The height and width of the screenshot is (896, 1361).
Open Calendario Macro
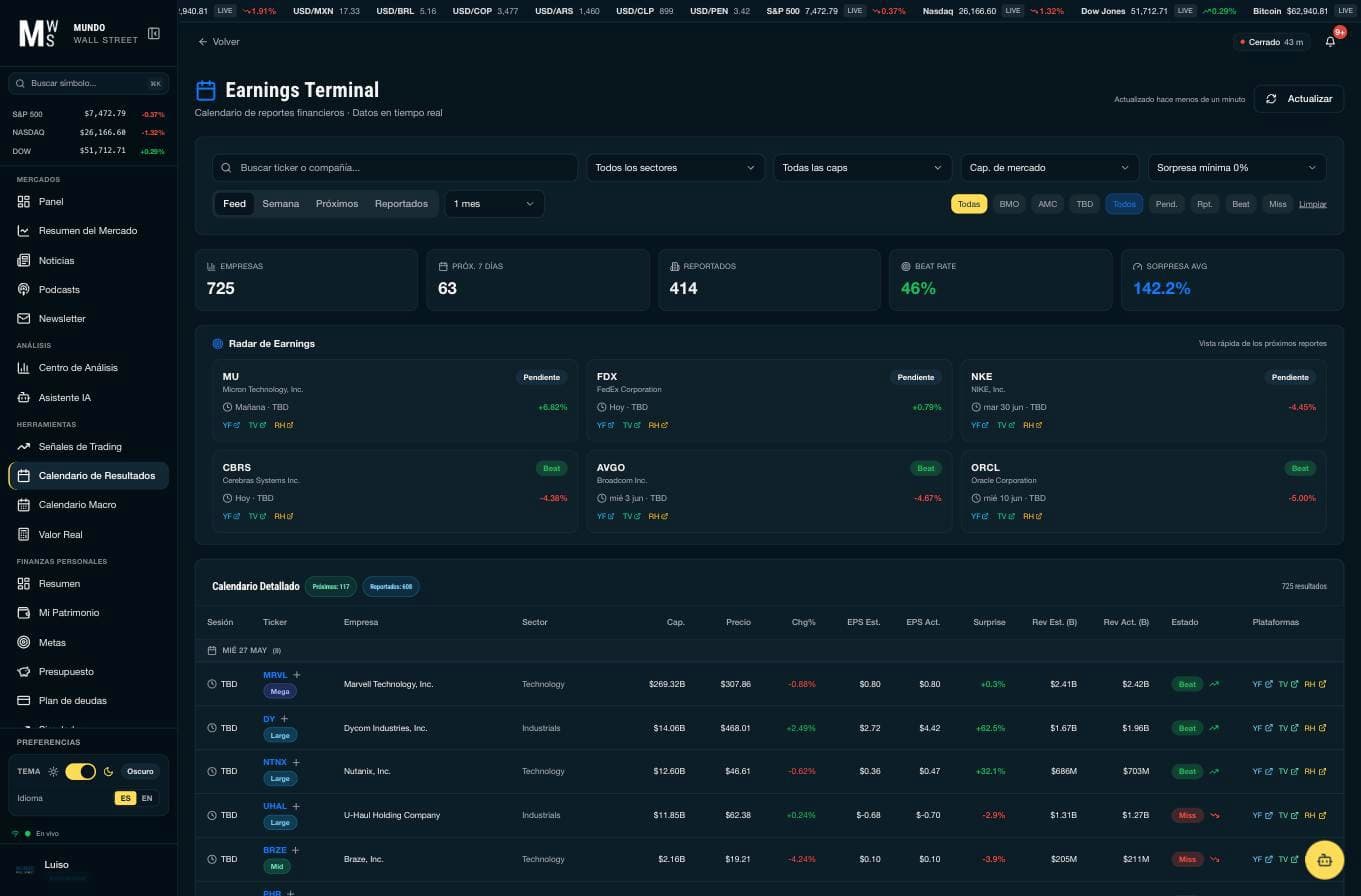pos(88,505)
